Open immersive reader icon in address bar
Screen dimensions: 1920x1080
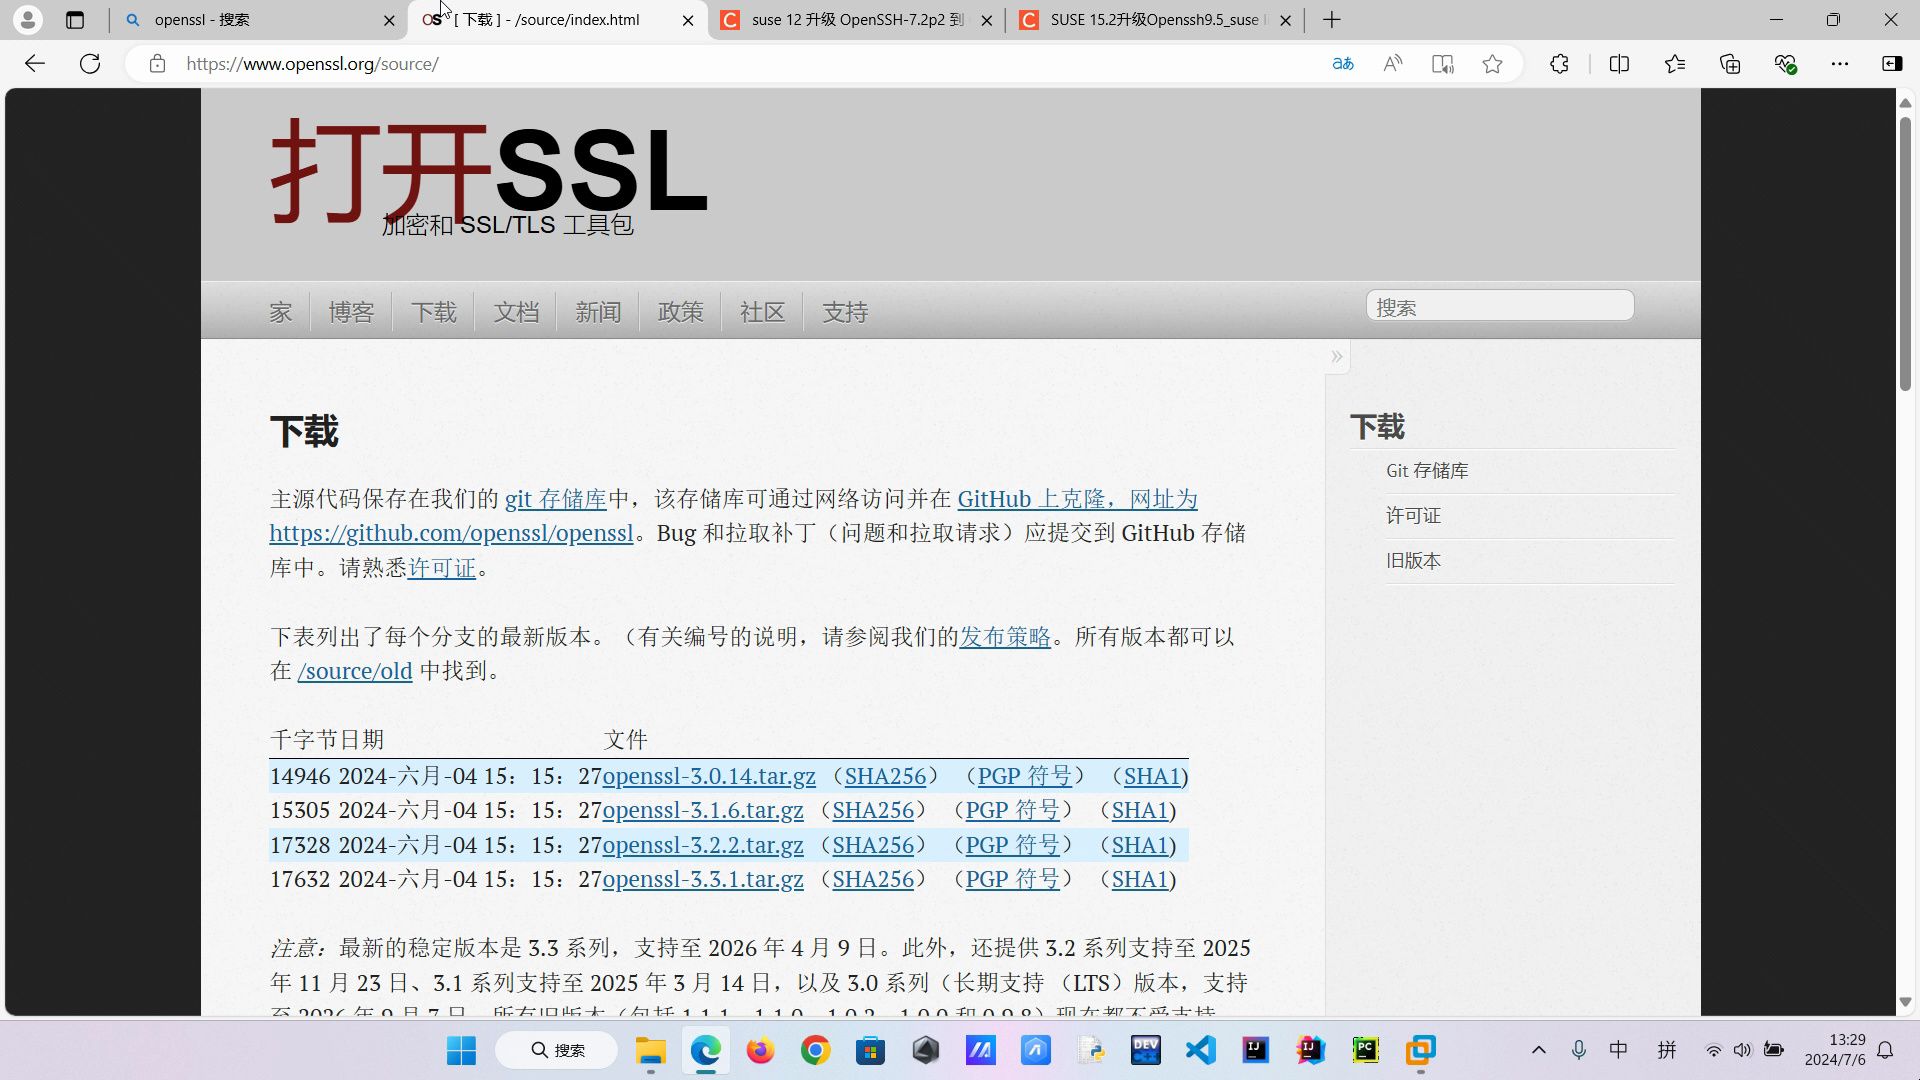tap(1442, 64)
